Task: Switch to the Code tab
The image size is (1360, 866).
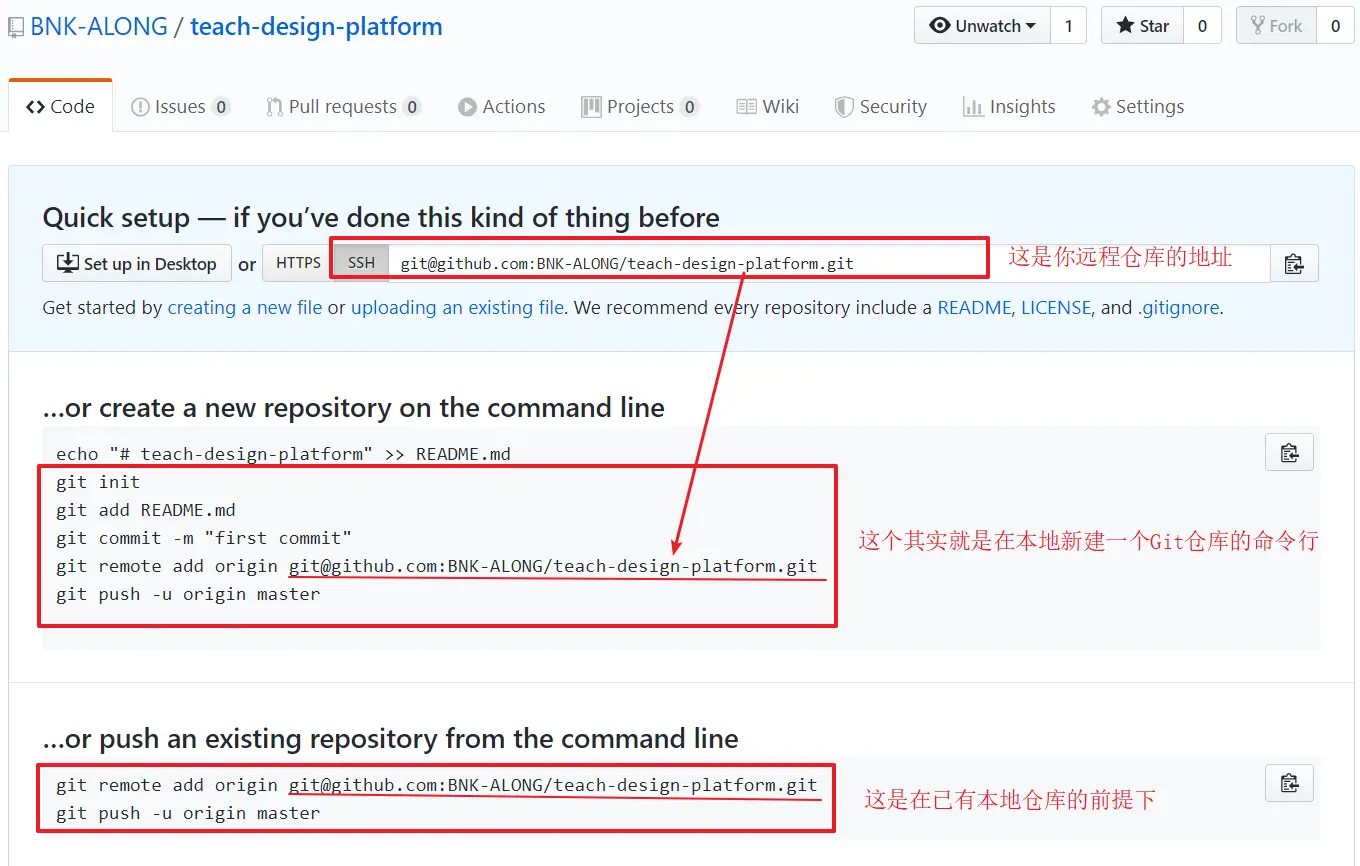Action: click(60, 106)
